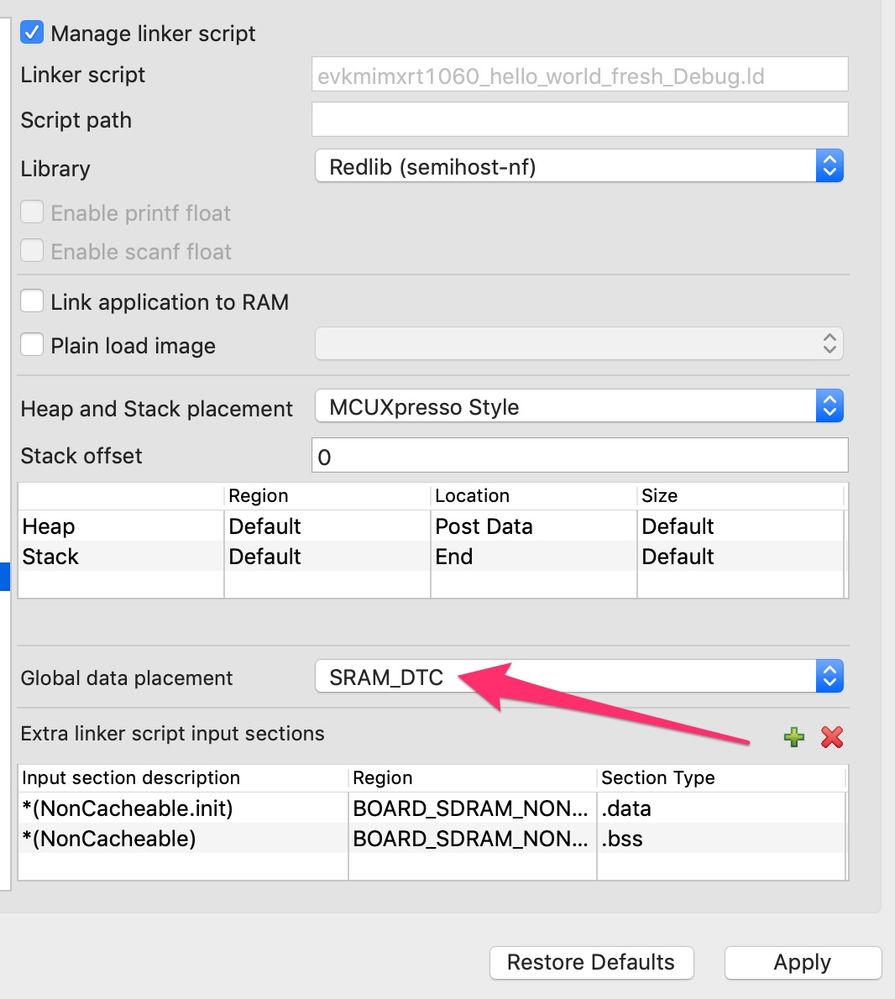The image size is (895, 999).
Task: Add an extra linker script input section
Action: (794, 737)
